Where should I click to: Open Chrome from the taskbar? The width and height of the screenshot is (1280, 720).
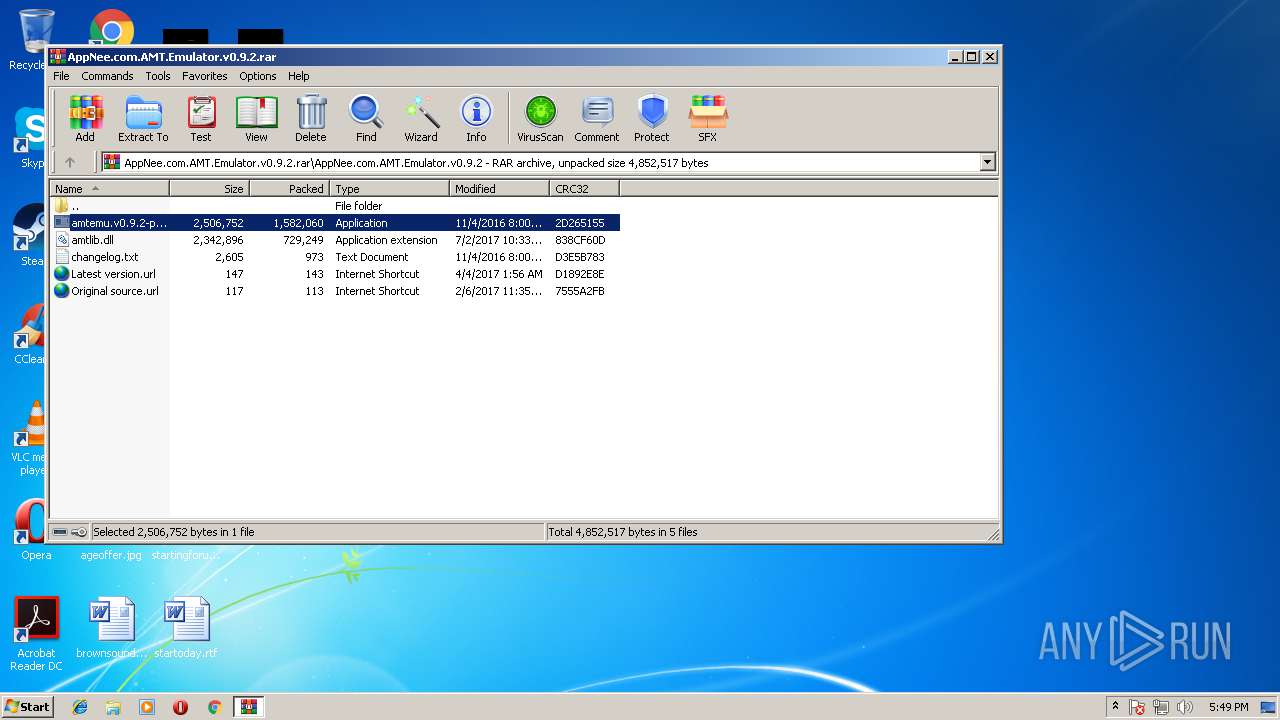214,707
